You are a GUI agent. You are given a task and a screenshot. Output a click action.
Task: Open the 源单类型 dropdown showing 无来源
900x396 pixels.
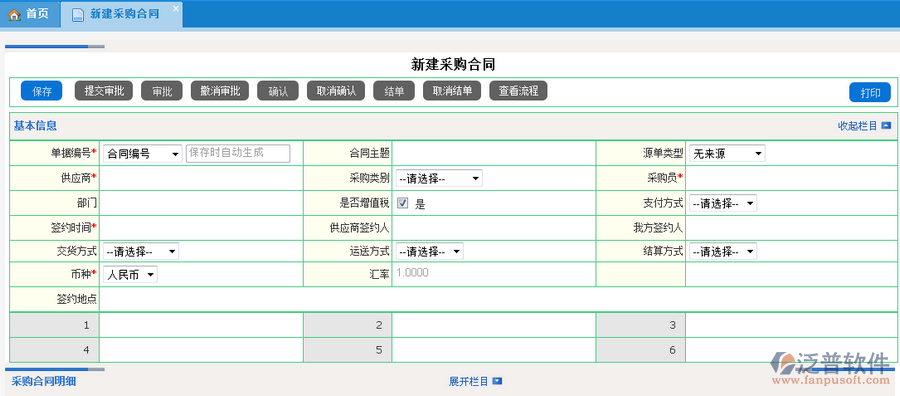point(727,154)
